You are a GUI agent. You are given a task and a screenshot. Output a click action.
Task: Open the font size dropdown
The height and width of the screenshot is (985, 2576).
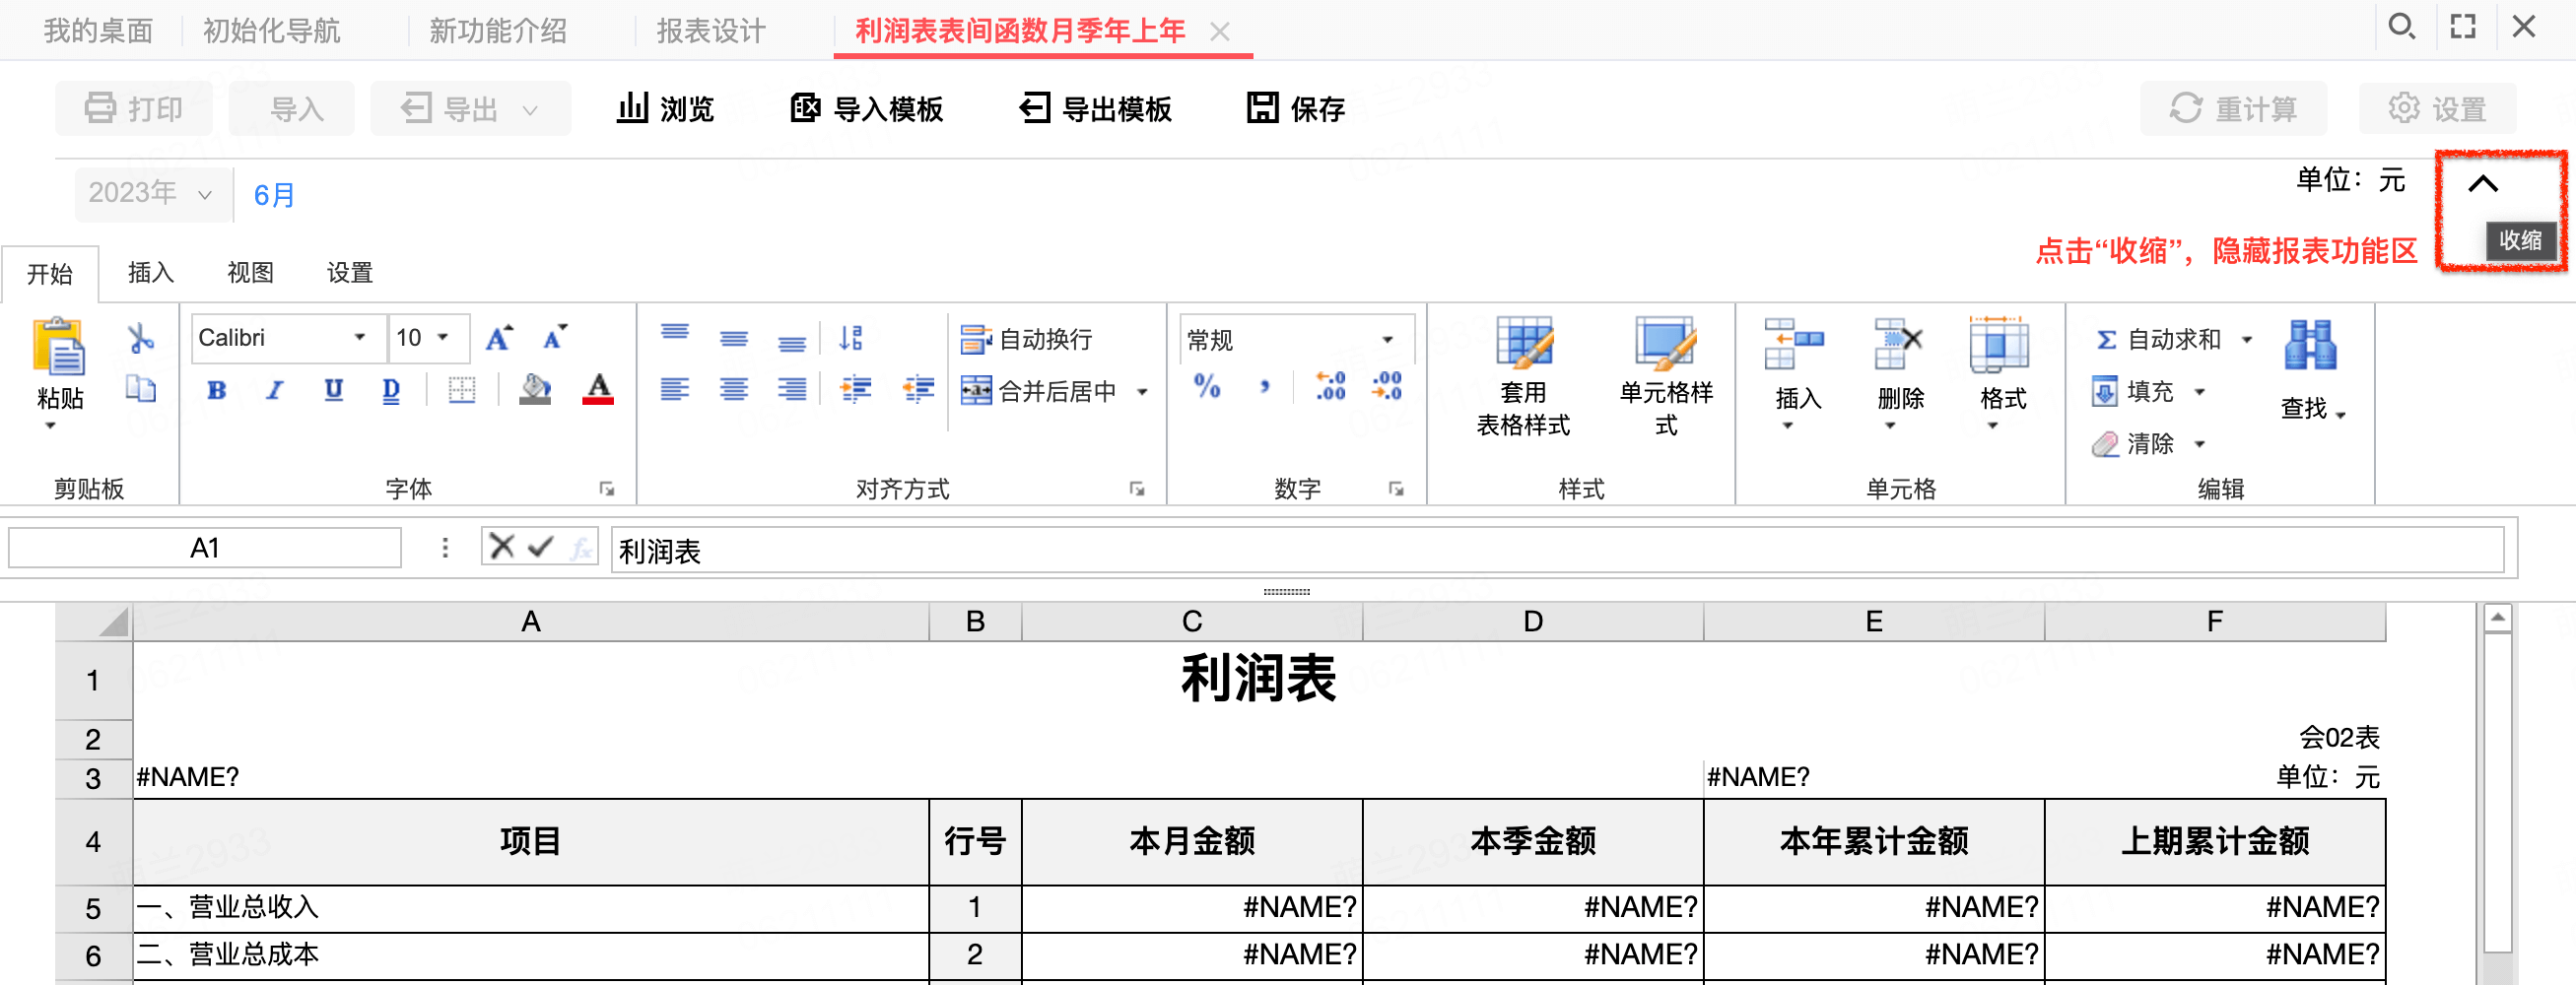pyautogui.click(x=428, y=338)
